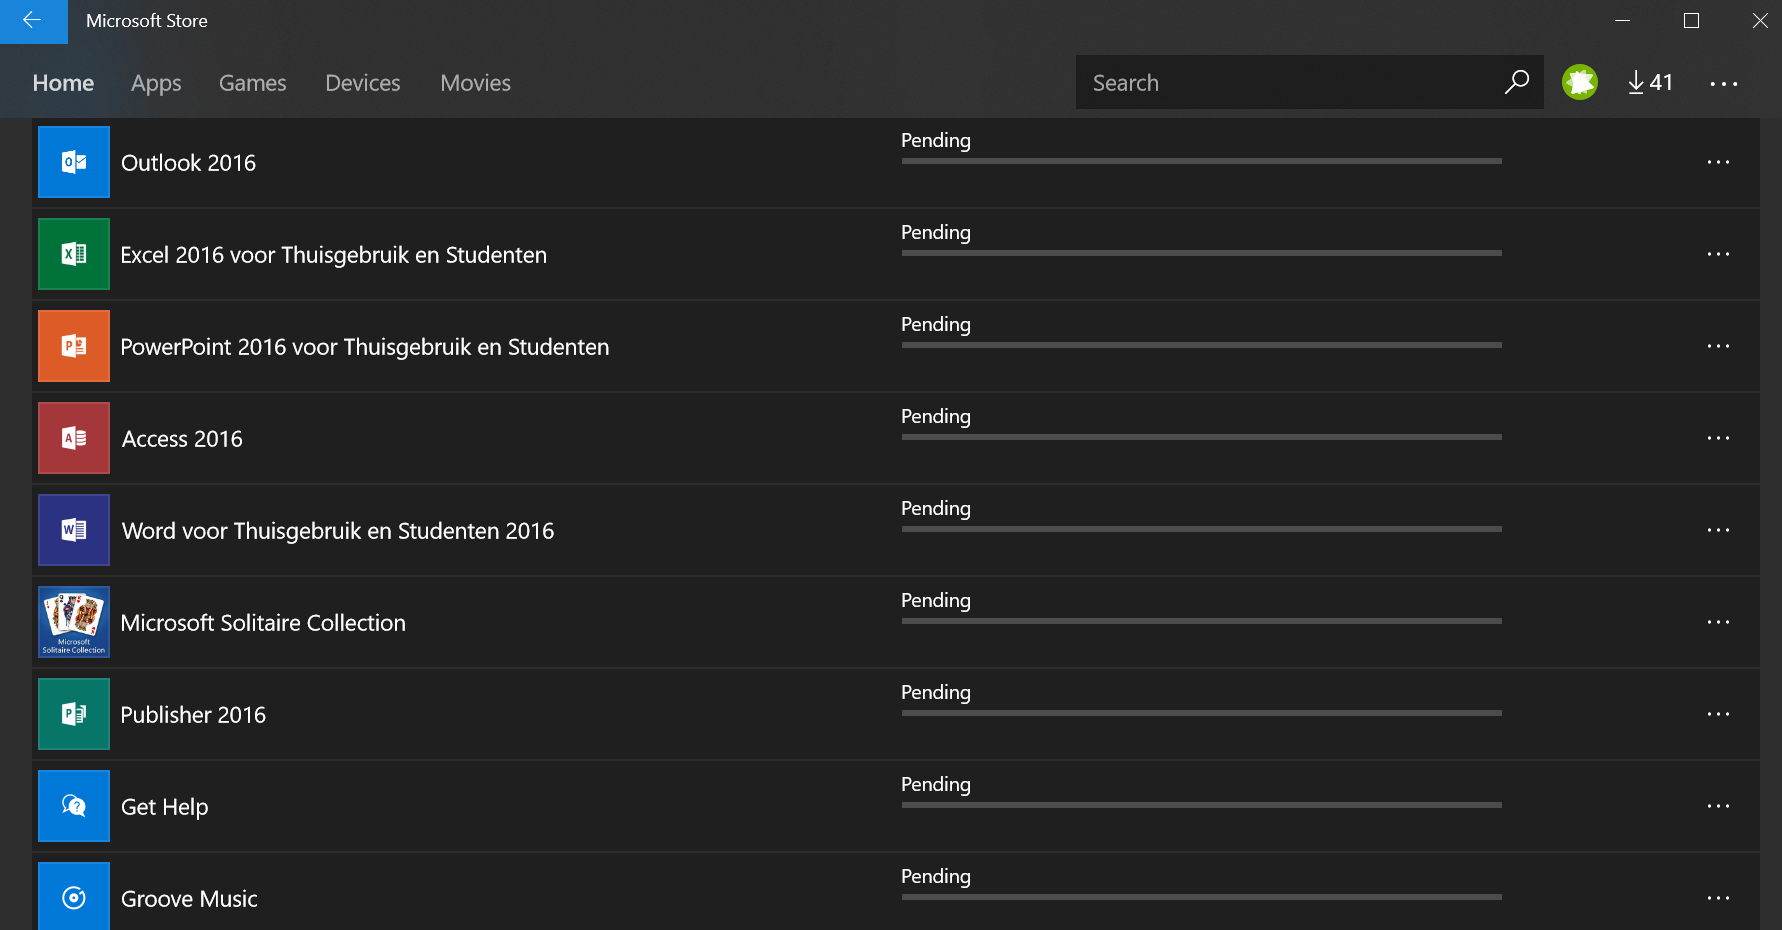Click the Groove Music app icon

point(74,896)
